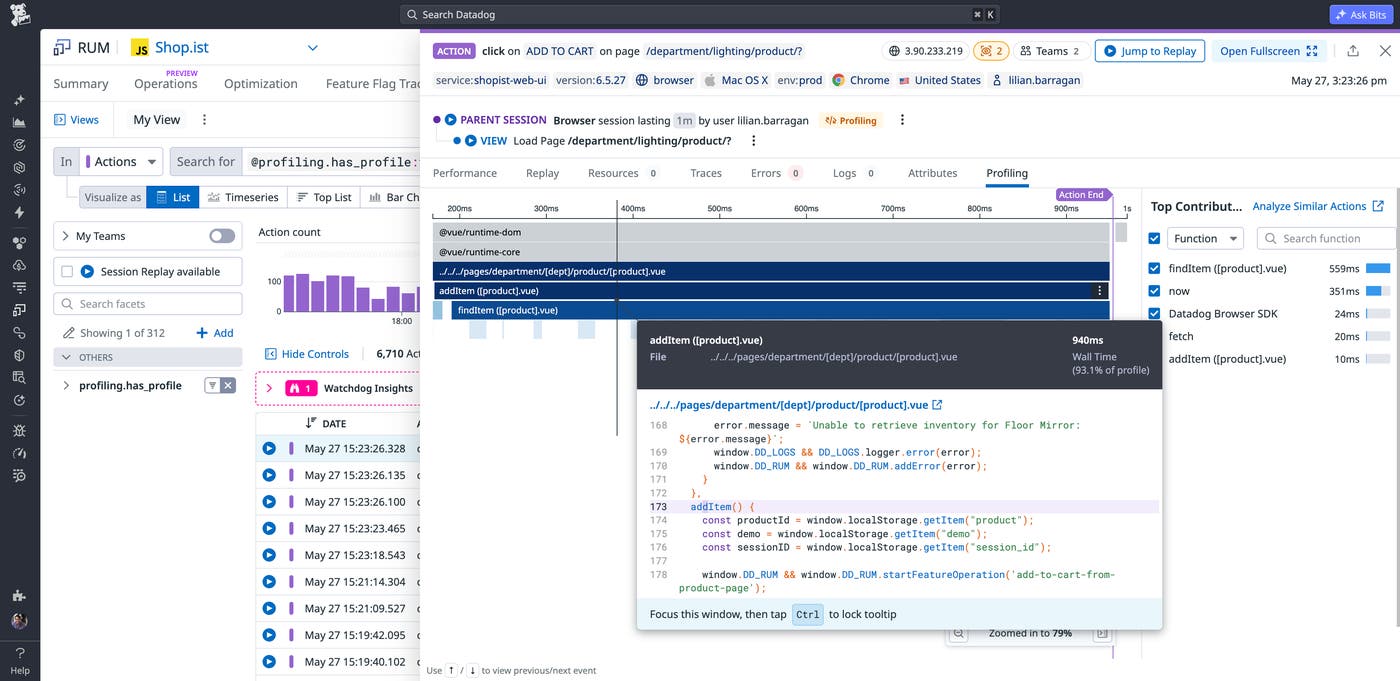Viewport: 1400px width, 681px height.
Task: Click the magnifier in the Search Datadog bar
Action: click(413, 15)
